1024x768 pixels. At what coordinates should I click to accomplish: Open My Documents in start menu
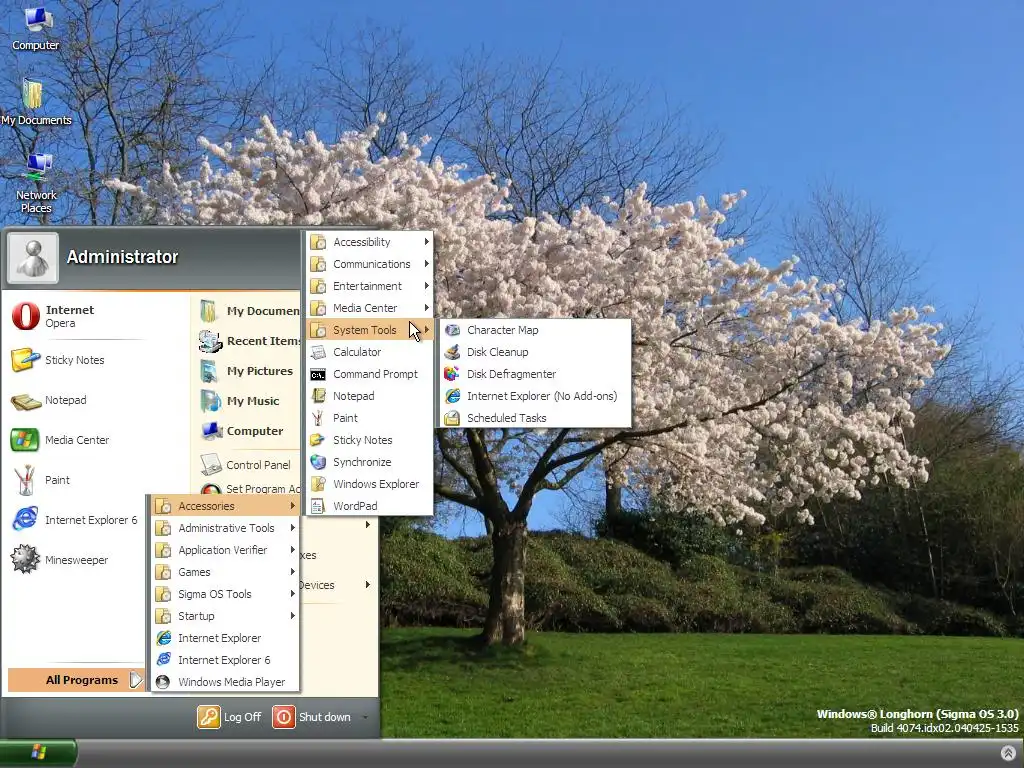pos(248,311)
